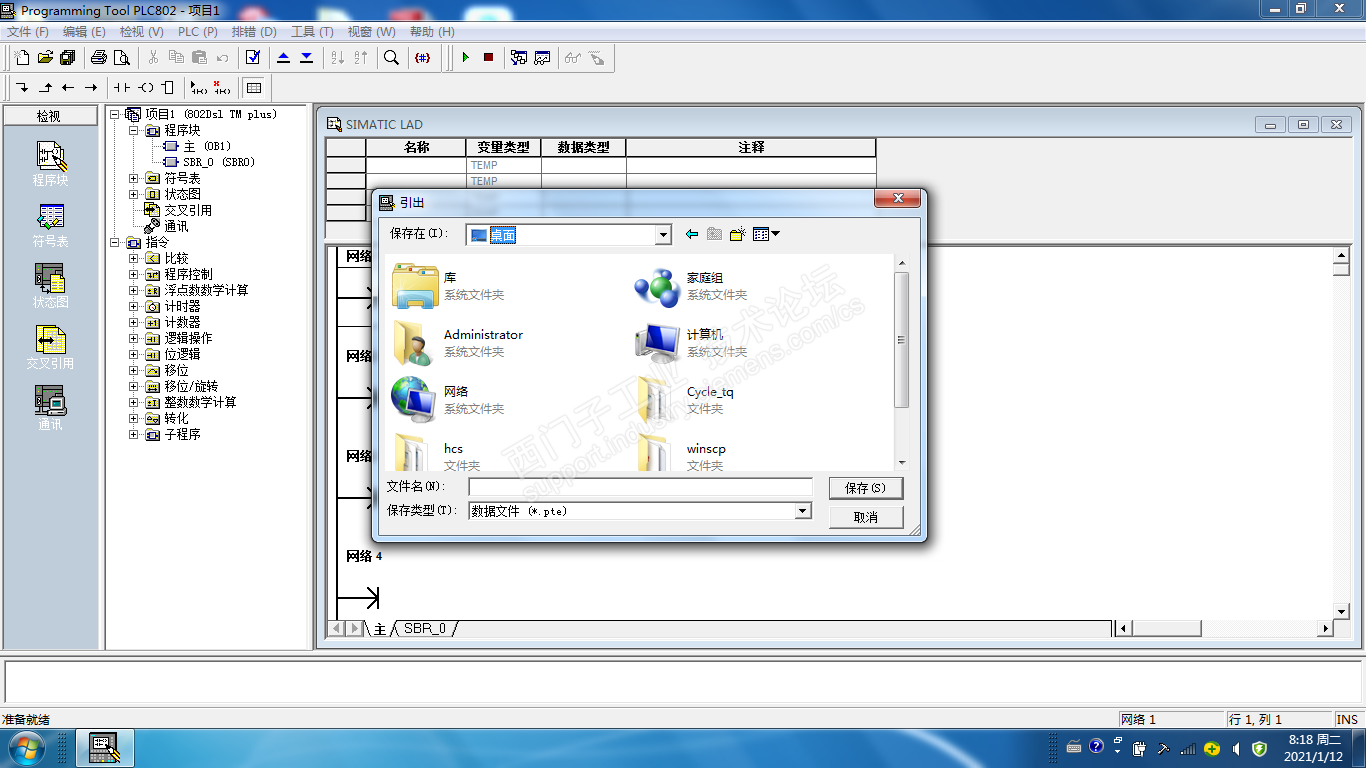Click the 检视 panel header button
Viewport: 1366px width, 768px height.
[x=49, y=116]
